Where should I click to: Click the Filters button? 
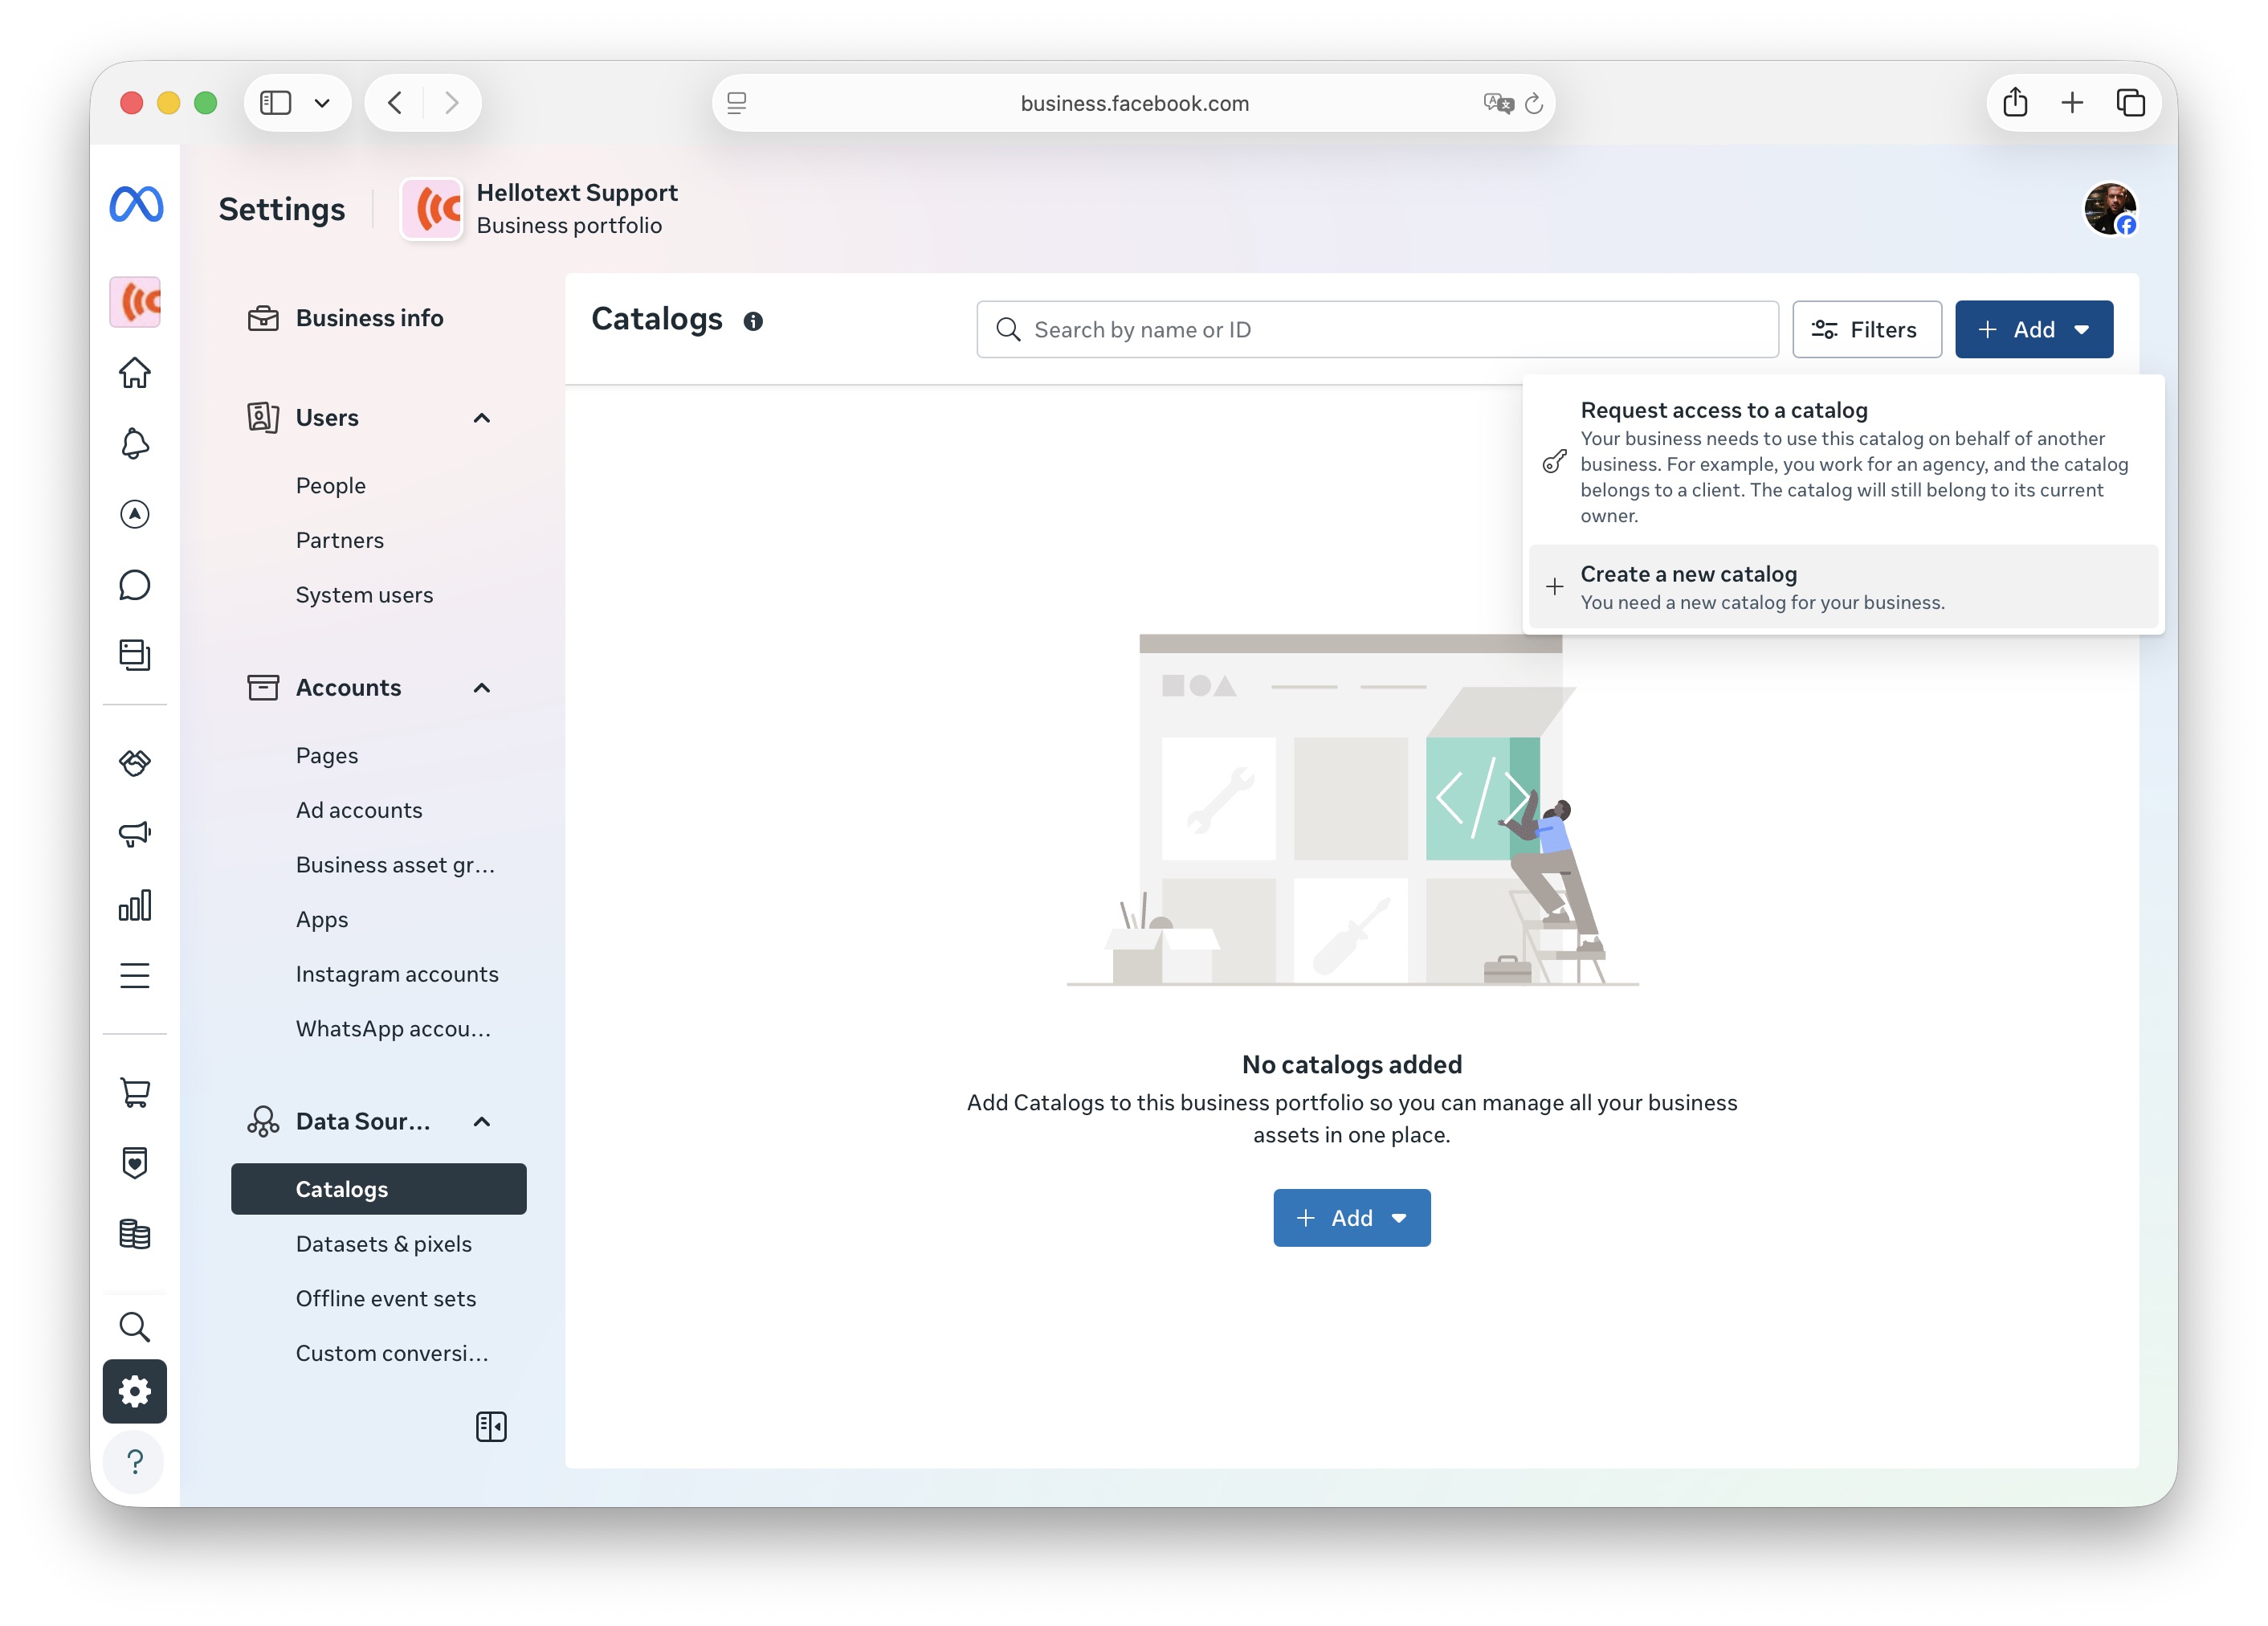tap(1866, 330)
